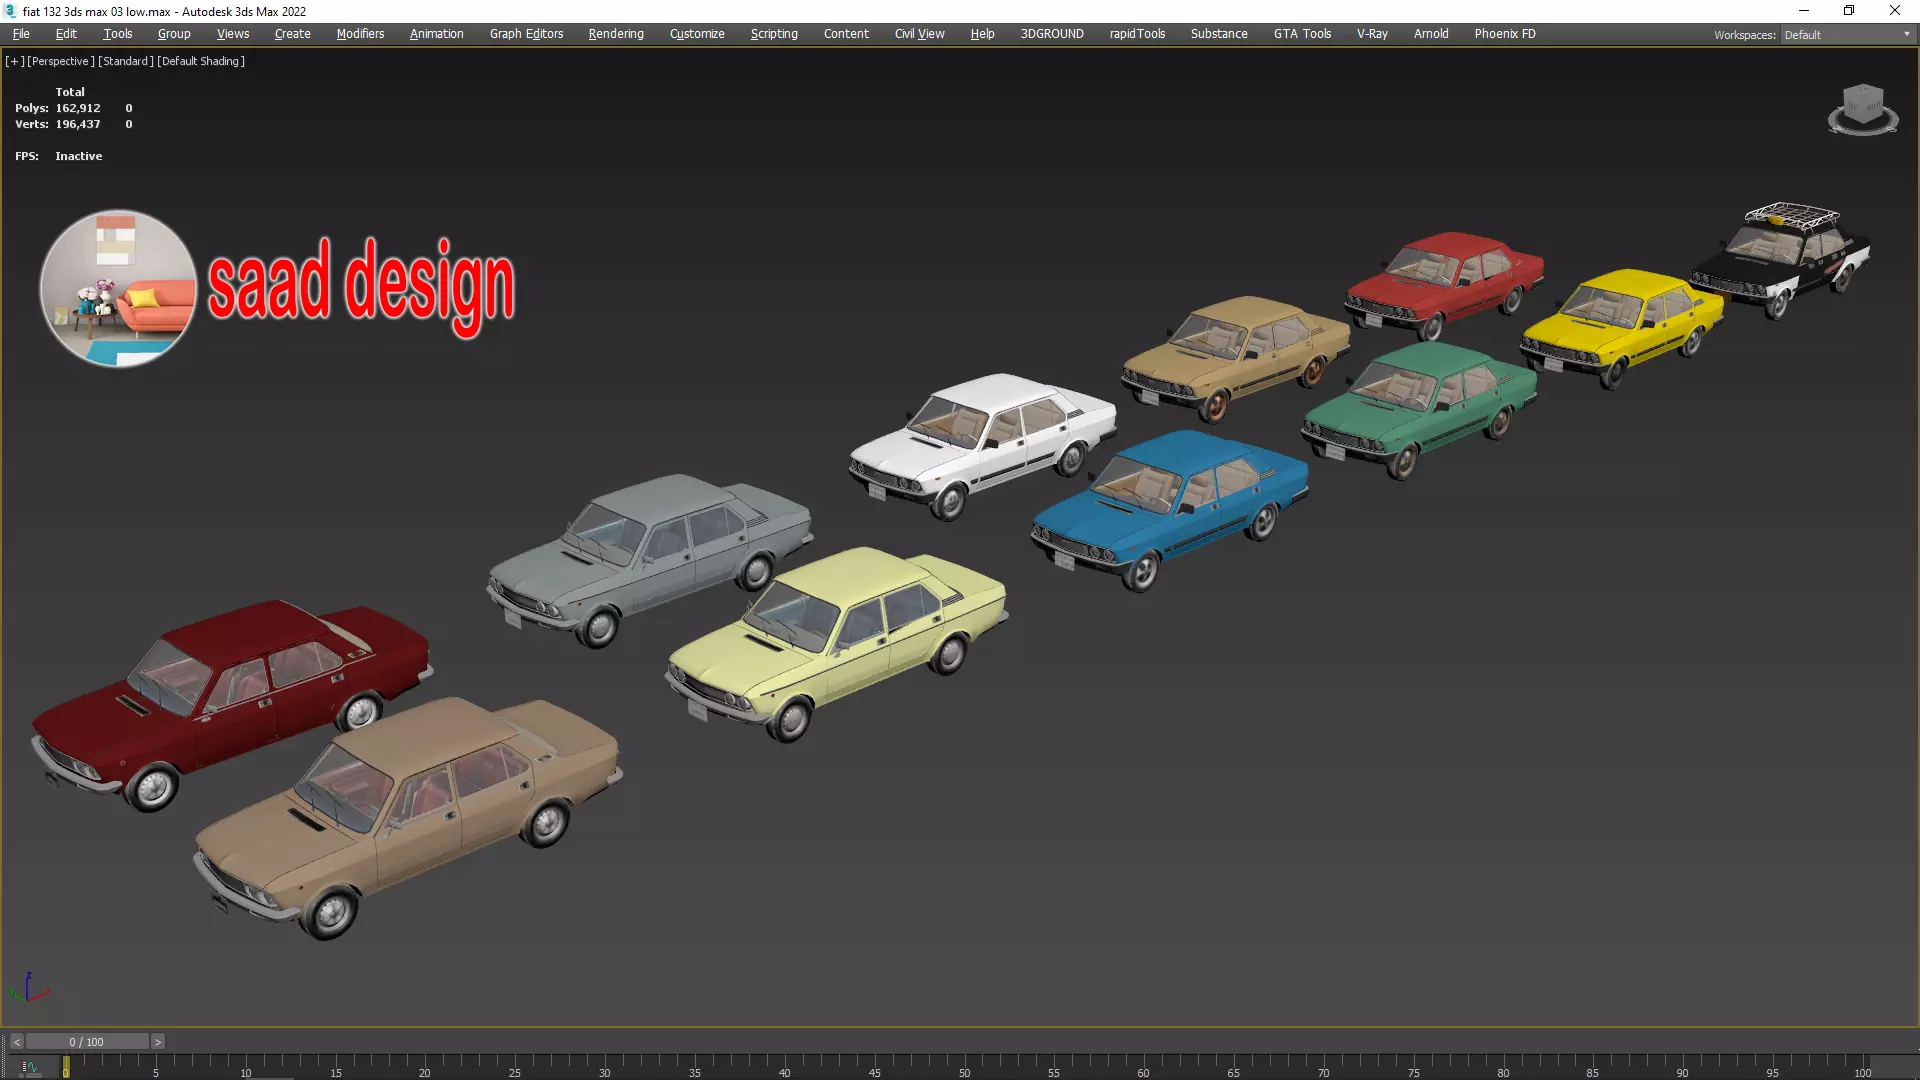Click the [+] viewport general label
This screenshot has width=1920, height=1080.
tap(14, 61)
